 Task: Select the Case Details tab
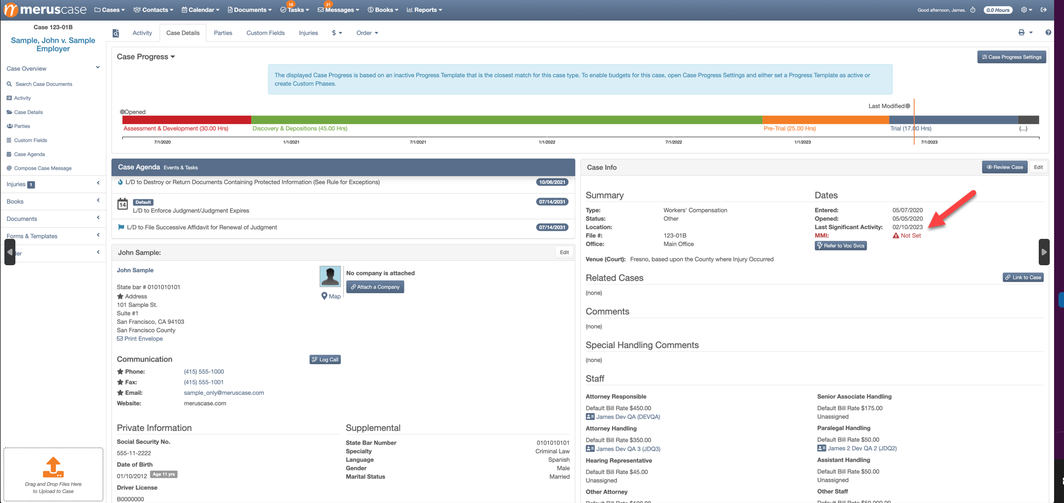pos(183,33)
